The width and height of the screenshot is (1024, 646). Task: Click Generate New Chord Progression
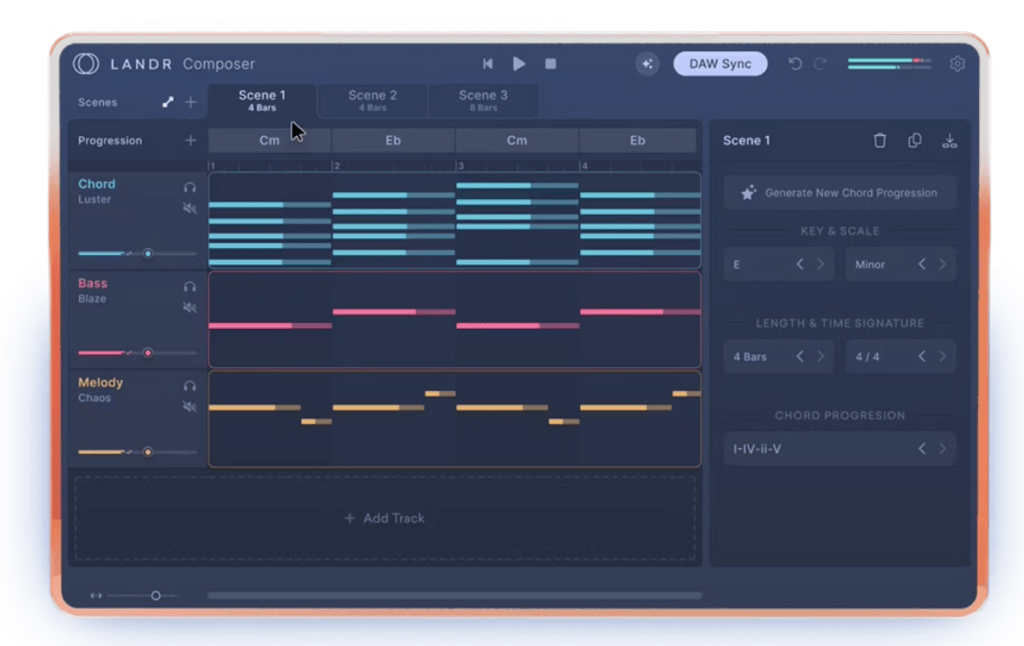[840, 193]
